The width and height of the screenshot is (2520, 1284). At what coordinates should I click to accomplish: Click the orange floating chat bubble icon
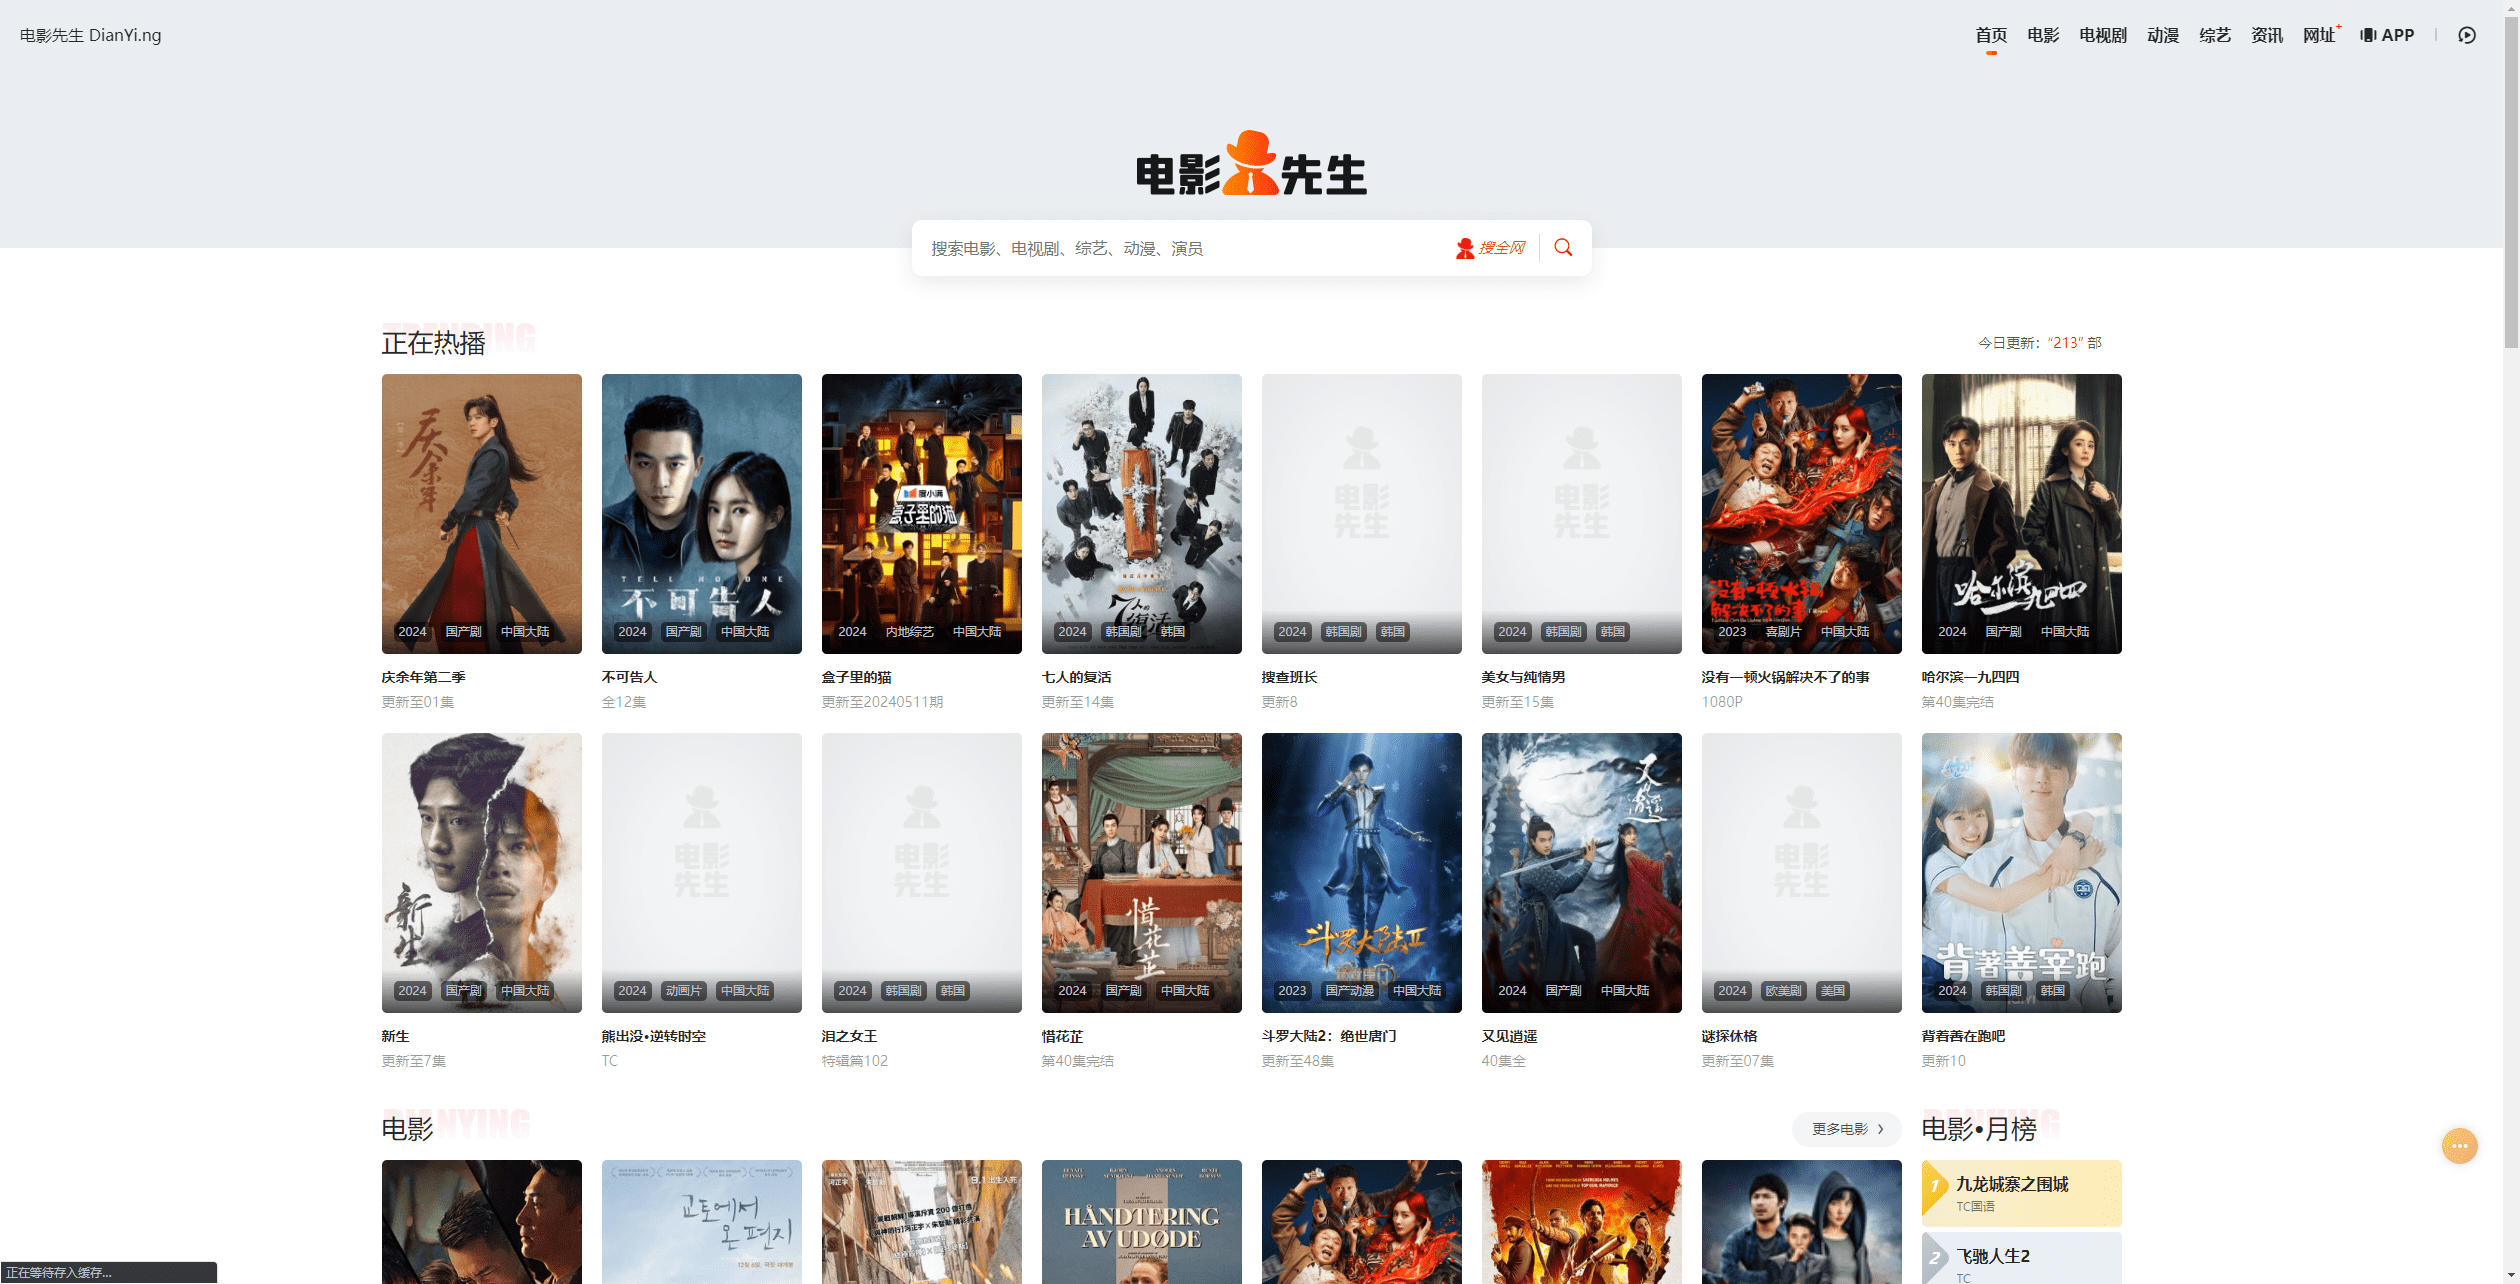click(x=2459, y=1146)
